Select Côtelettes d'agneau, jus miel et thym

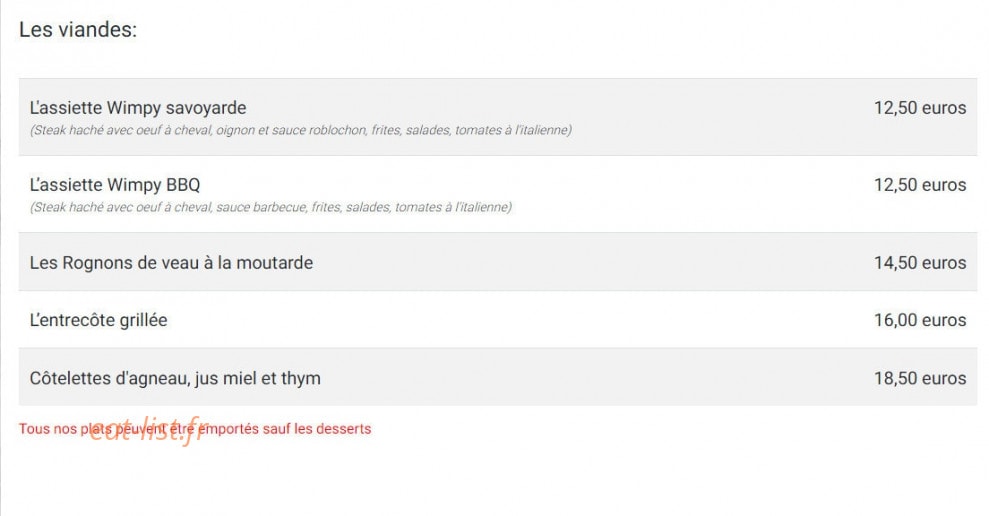tap(175, 378)
